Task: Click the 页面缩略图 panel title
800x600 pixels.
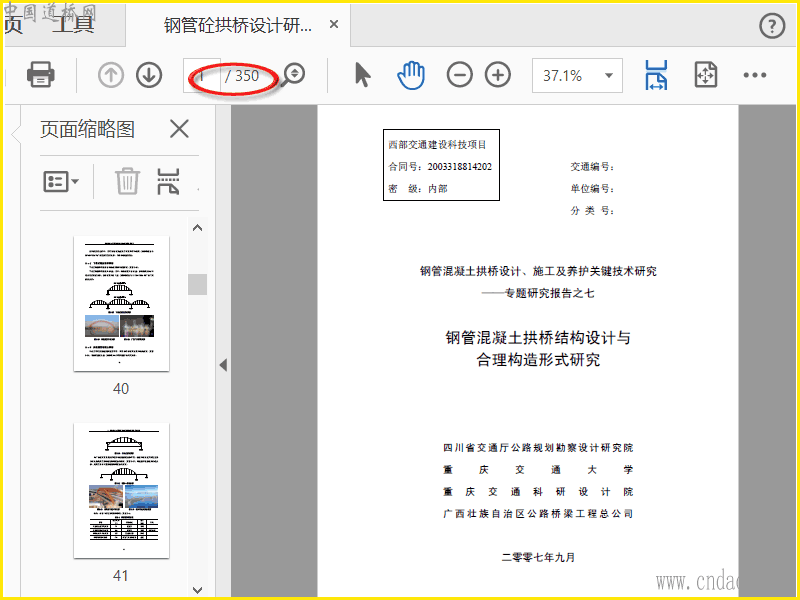Action: click(87, 129)
